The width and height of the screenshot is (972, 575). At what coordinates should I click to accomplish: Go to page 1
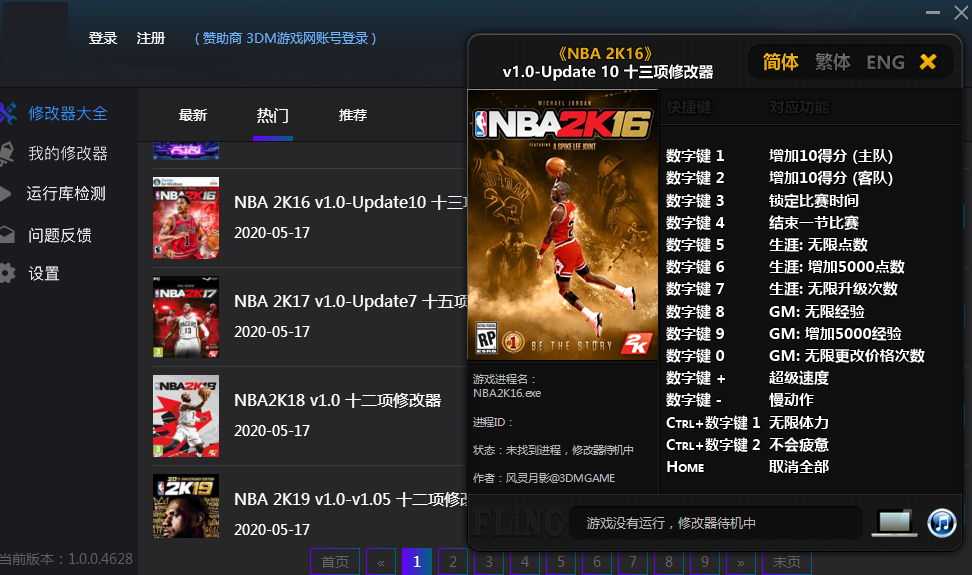pos(417,561)
